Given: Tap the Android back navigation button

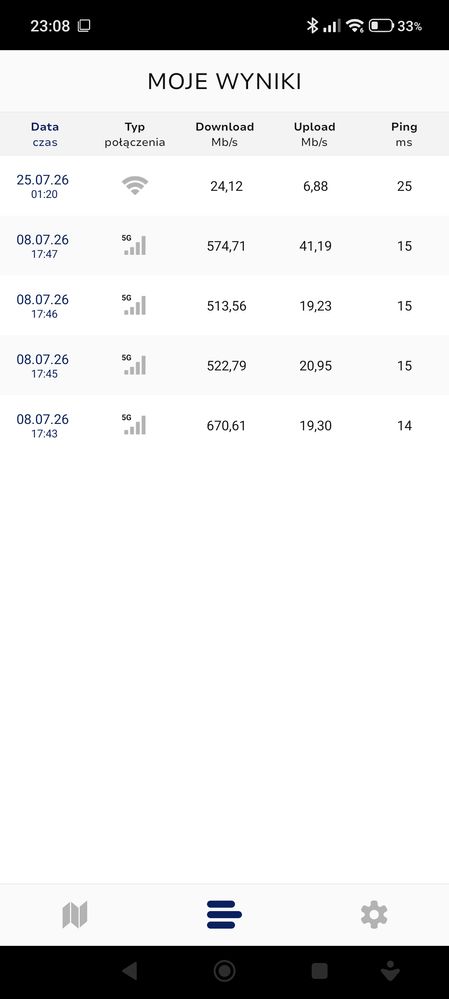Looking at the screenshot, I should [129, 971].
